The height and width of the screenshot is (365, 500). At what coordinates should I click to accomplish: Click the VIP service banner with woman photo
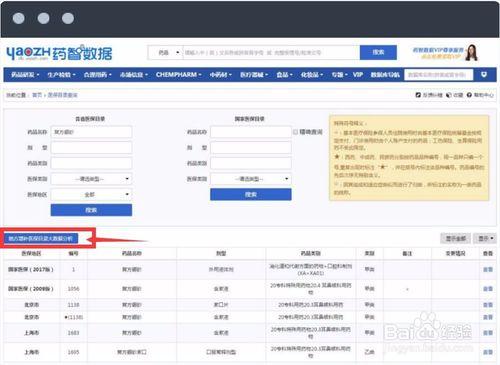(x=446, y=53)
